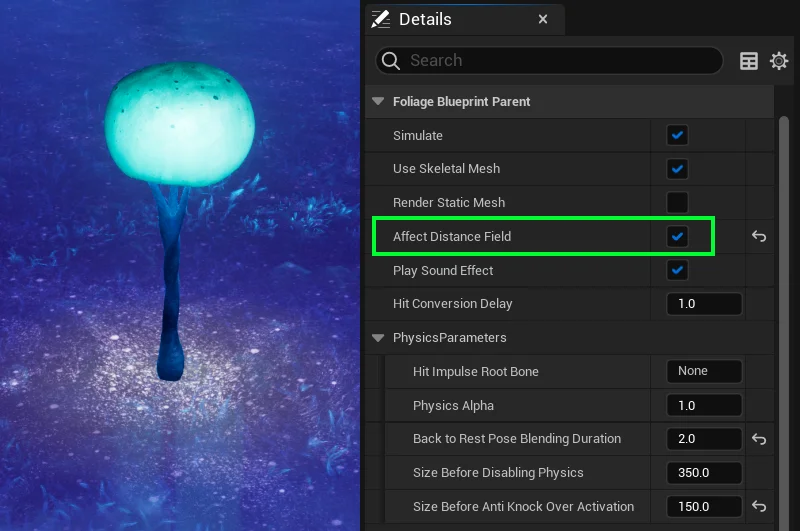
Task: Click the magnifier icon in search bar
Action: pyautogui.click(x=391, y=61)
